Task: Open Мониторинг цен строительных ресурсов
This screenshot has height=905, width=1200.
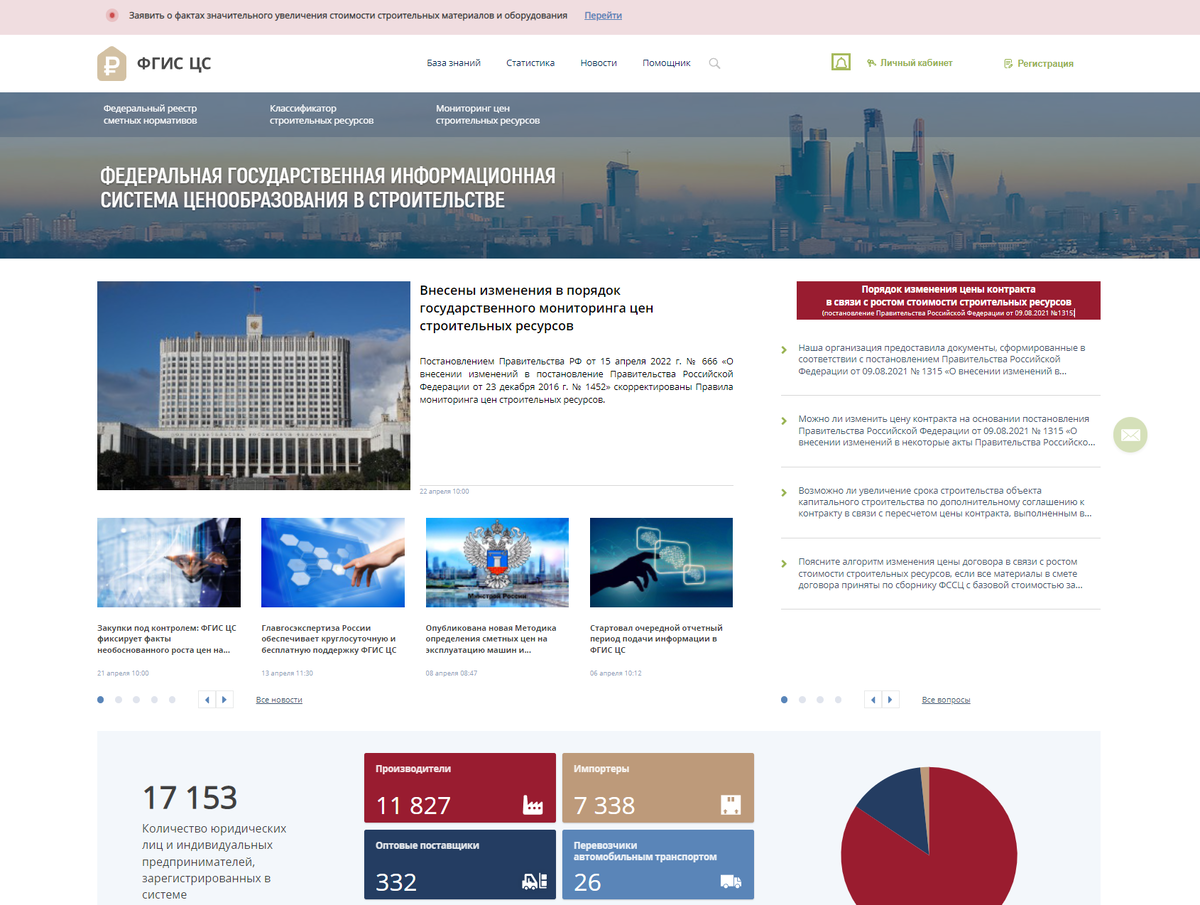Action: (488, 114)
